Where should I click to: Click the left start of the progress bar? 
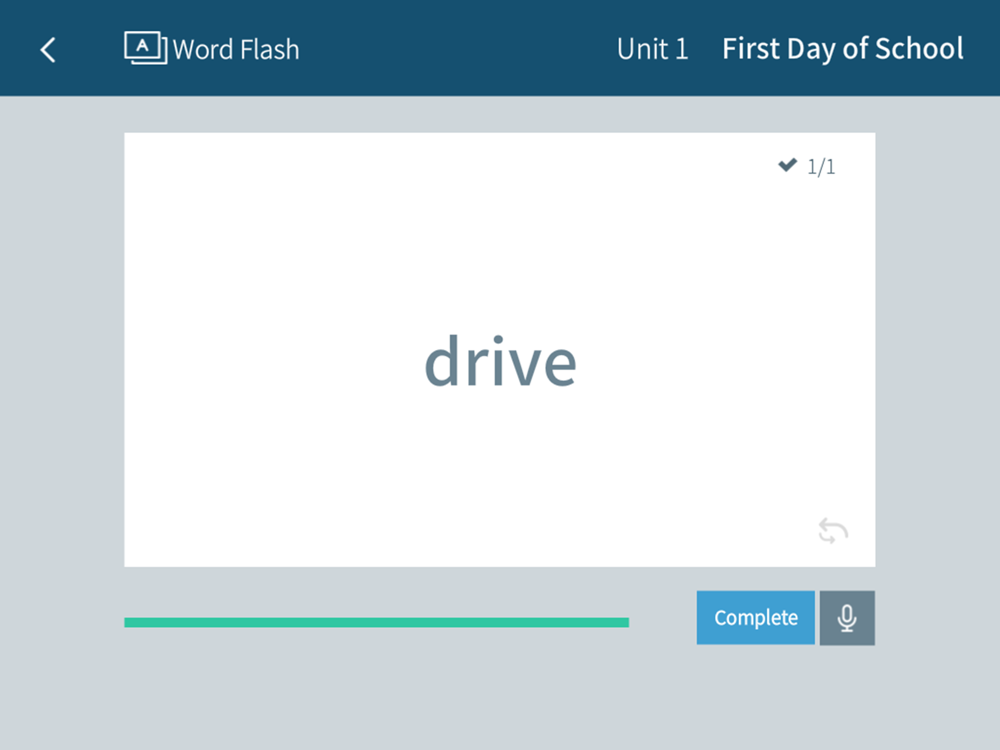pyautogui.click(x=128, y=622)
